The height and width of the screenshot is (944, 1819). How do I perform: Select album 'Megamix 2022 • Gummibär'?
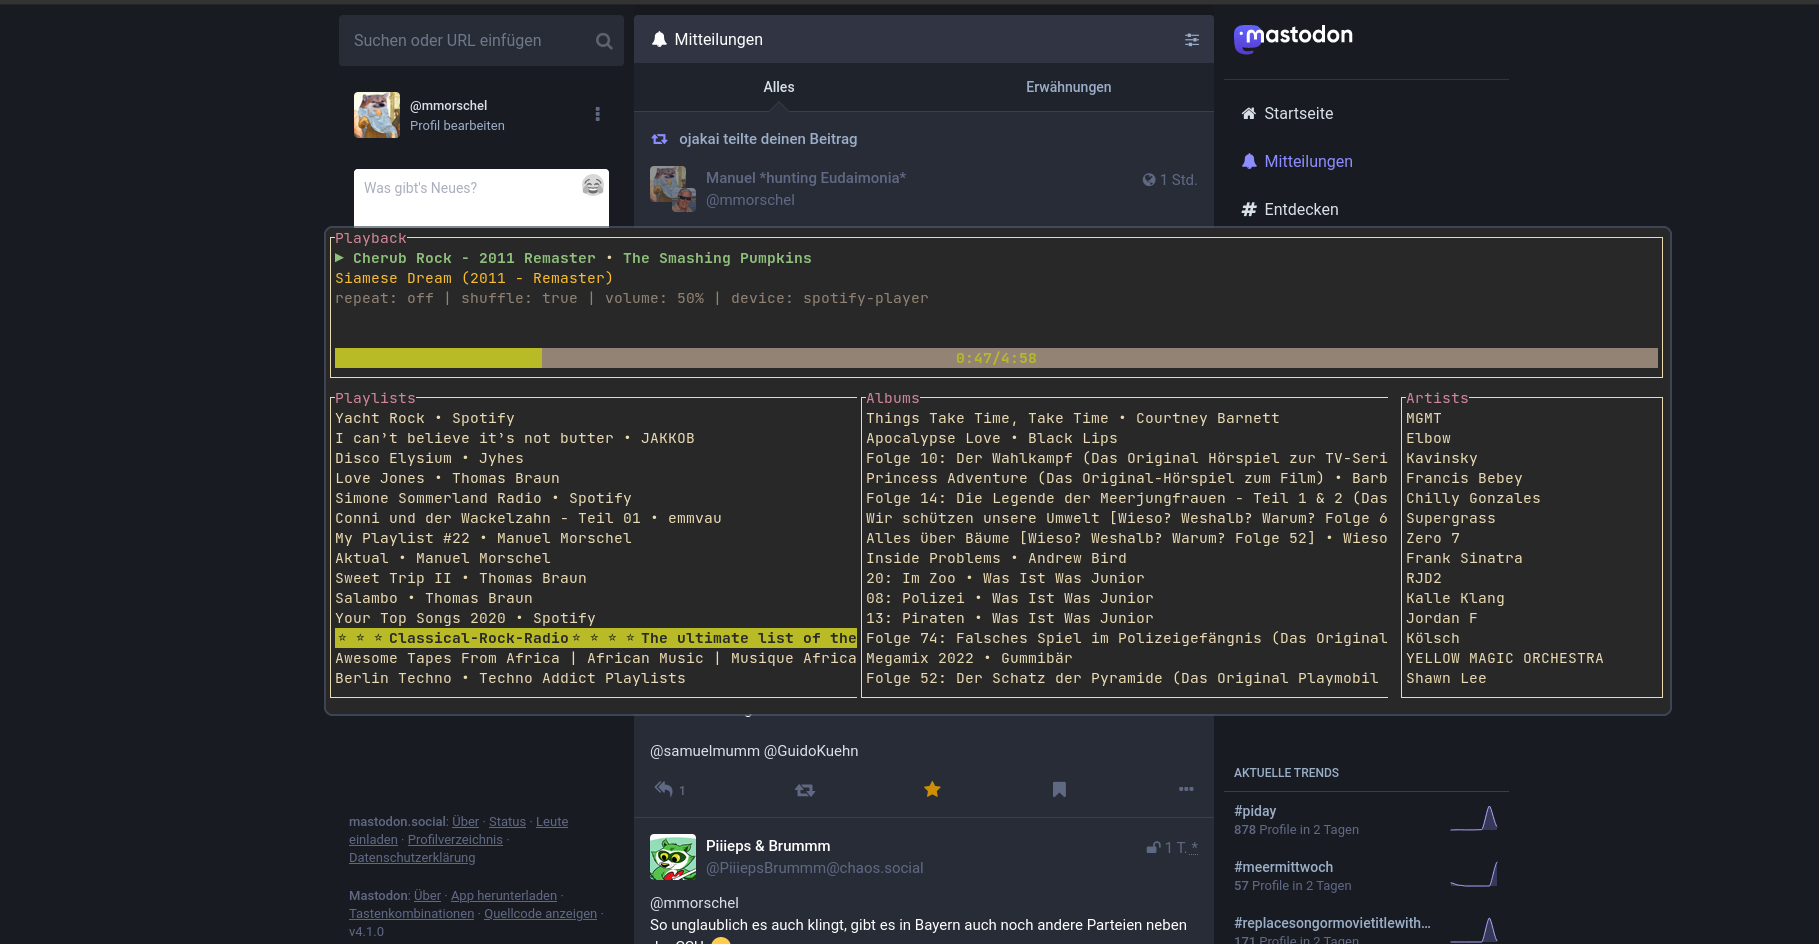[969, 658]
